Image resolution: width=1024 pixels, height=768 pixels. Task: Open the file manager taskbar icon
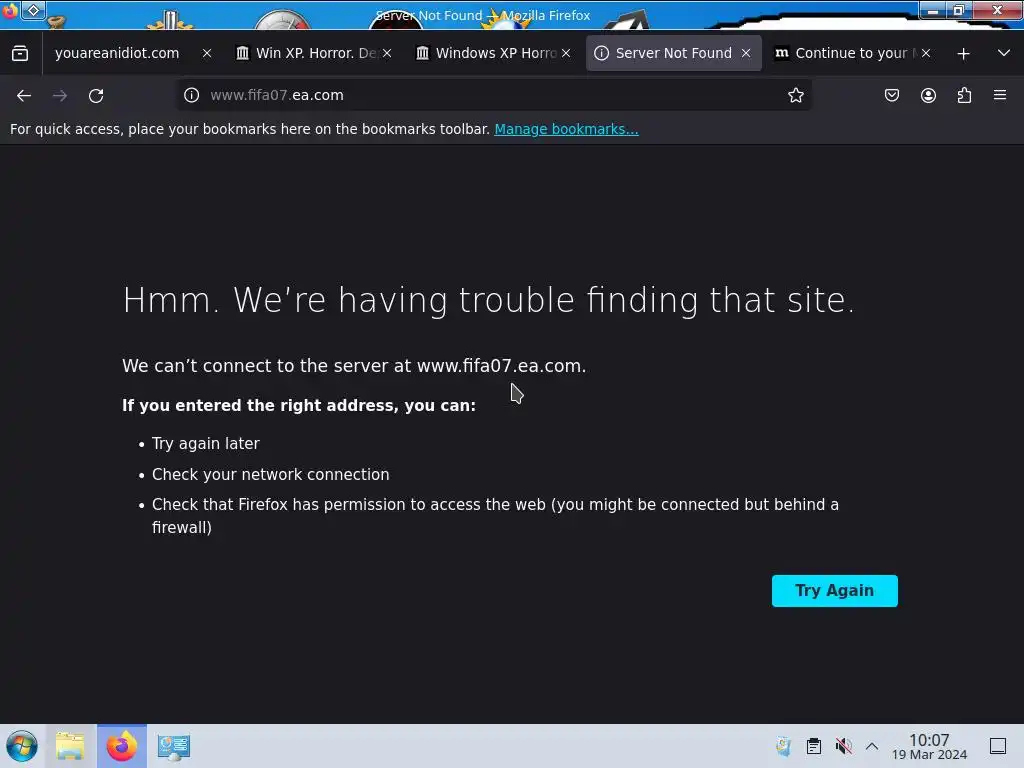tap(70, 746)
